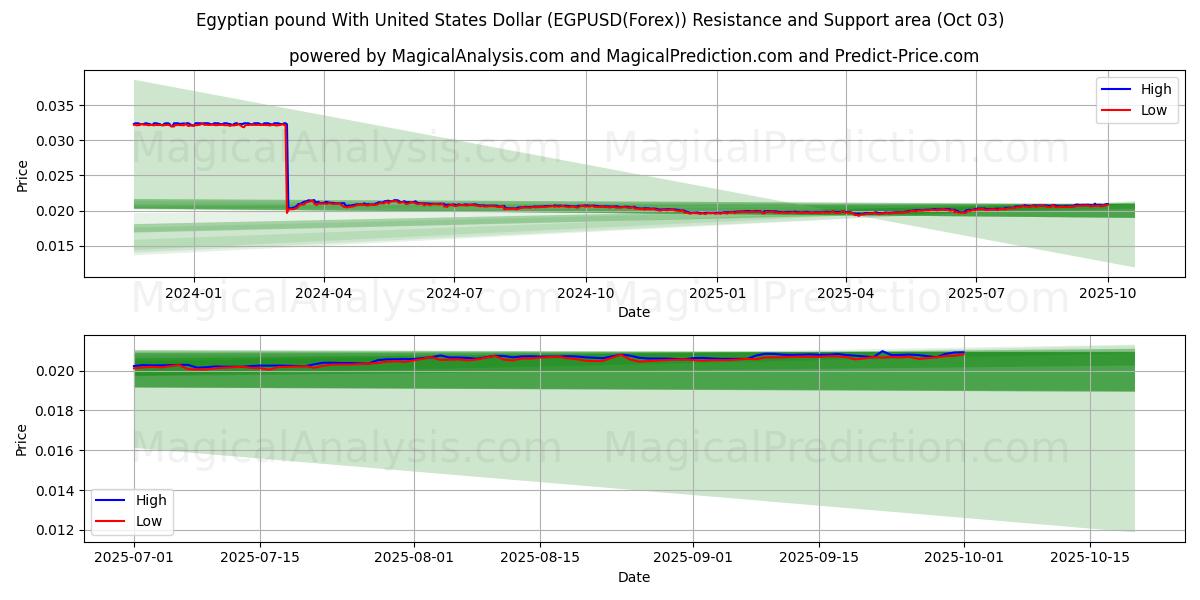Click the 'powered by MagicalAnalysis.com' subtitle

point(634,56)
